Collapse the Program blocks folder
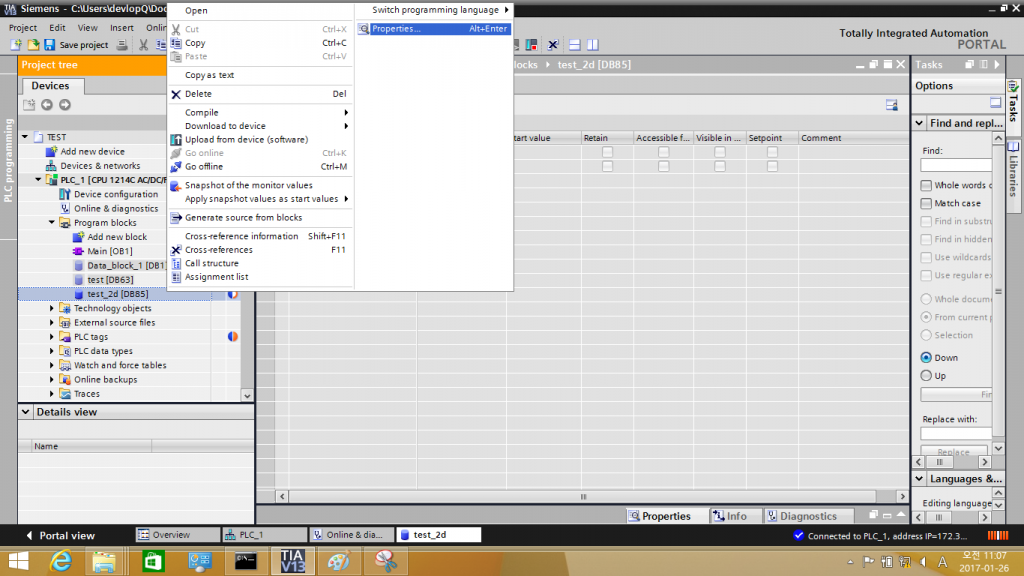The width and height of the screenshot is (1024, 576). [52, 223]
